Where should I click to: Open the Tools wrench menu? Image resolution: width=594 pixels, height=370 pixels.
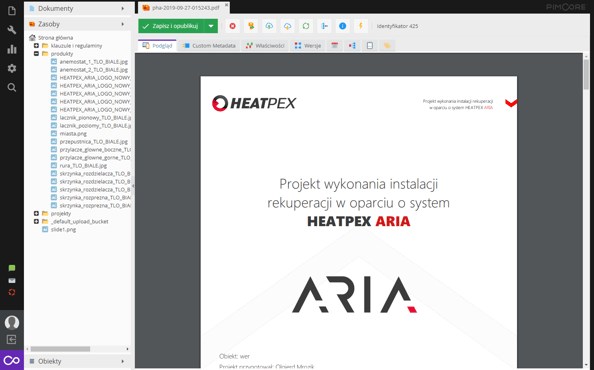point(12,30)
